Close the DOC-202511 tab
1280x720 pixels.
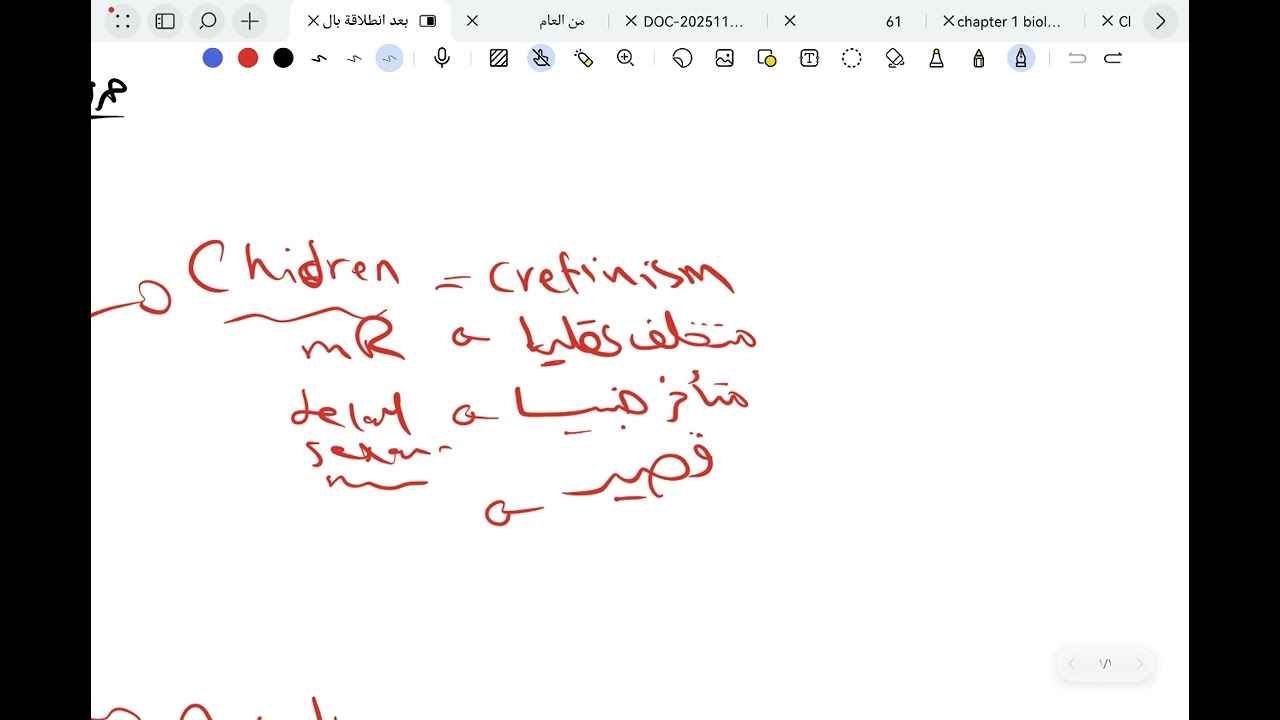point(631,21)
